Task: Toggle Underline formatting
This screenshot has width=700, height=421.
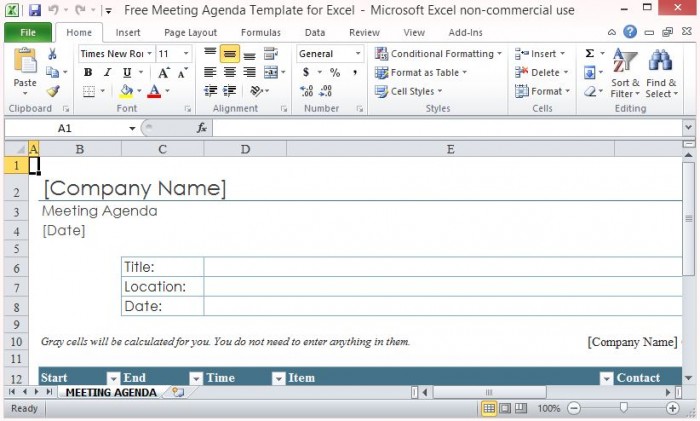Action: pos(127,72)
